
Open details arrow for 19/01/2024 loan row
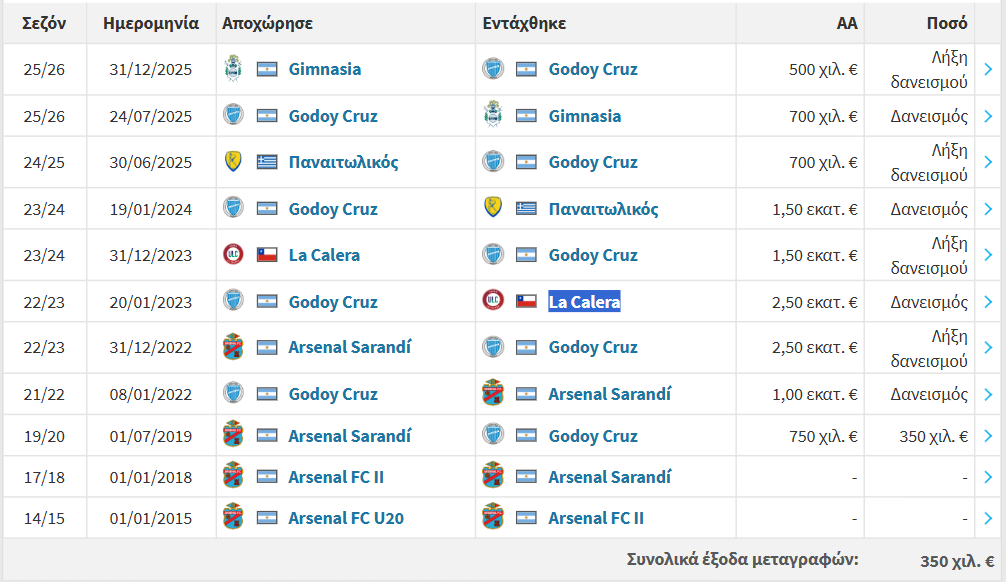click(988, 209)
